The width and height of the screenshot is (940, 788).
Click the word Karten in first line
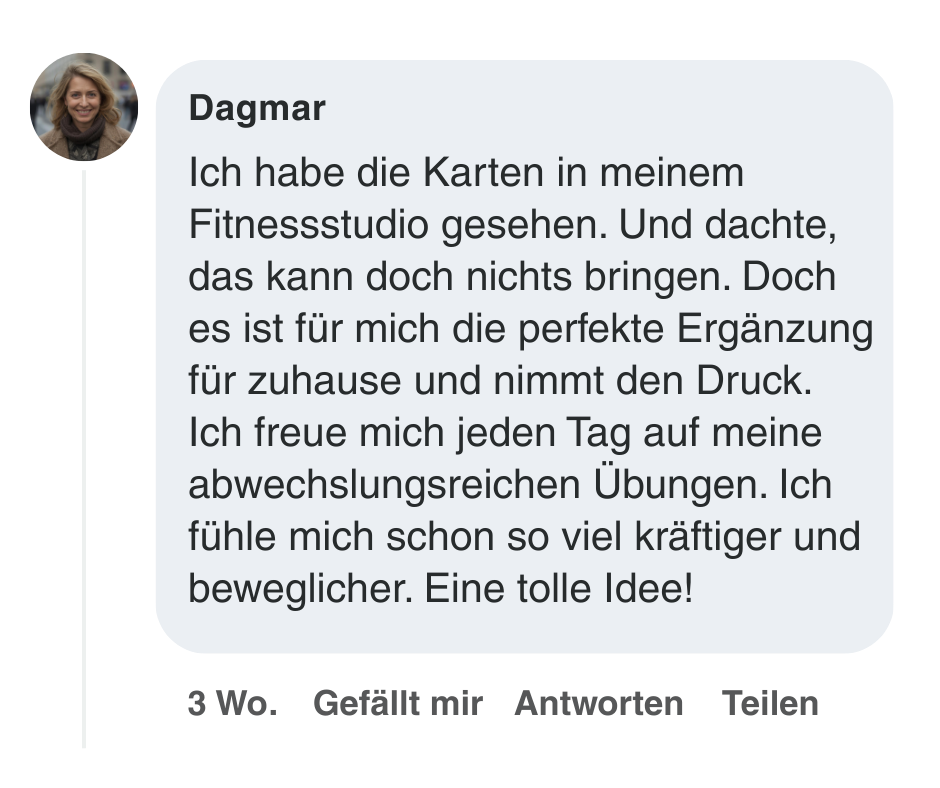tap(483, 173)
